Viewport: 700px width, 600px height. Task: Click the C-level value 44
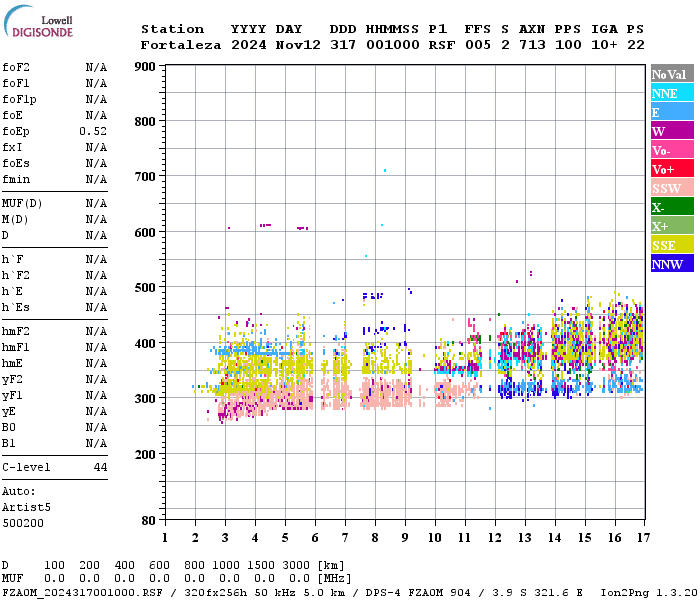coord(100,467)
